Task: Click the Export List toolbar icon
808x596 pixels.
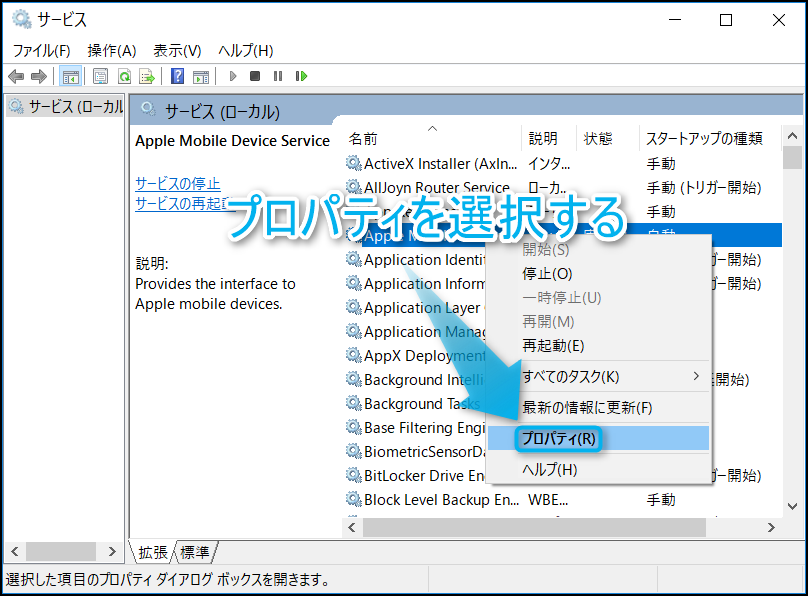Action: pos(147,76)
